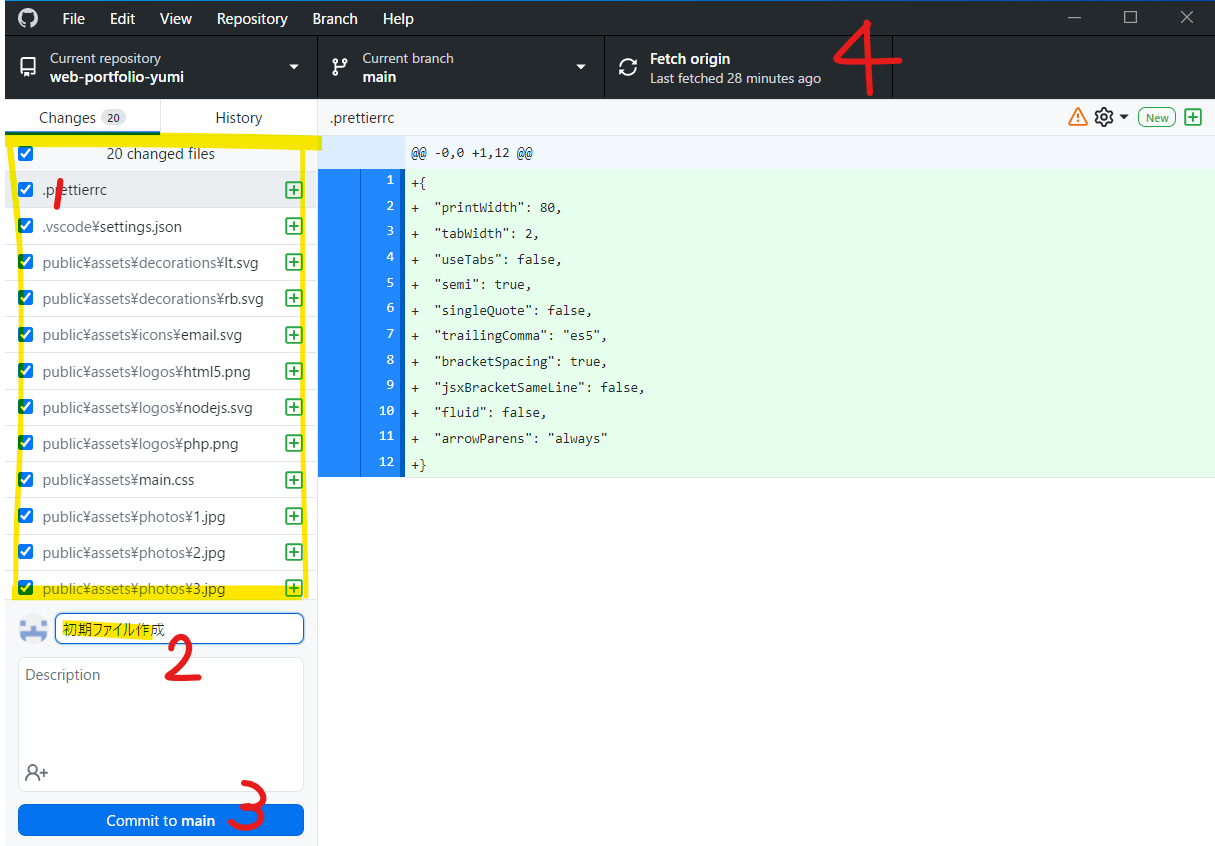Image resolution: width=1215 pixels, height=846 pixels.
Task: Open the Help menu
Action: pyautogui.click(x=398, y=18)
